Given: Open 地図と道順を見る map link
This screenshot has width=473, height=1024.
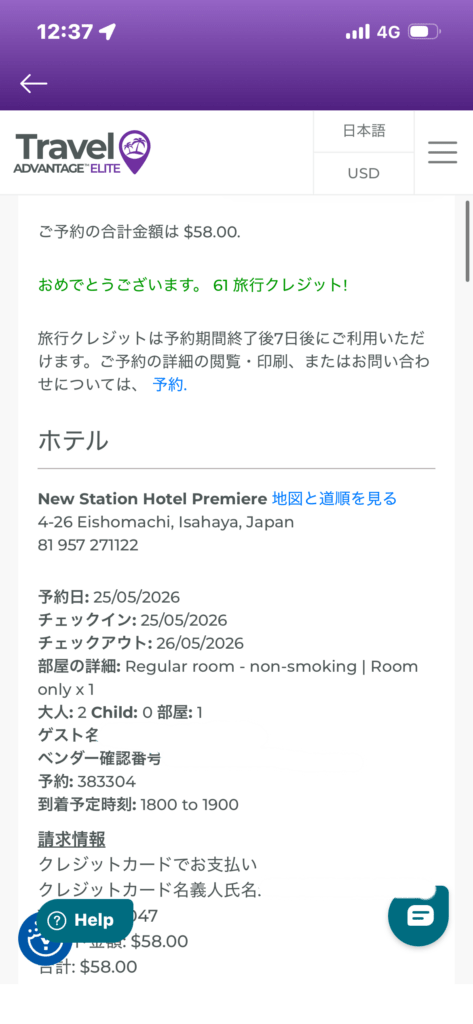Looking at the screenshot, I should tap(334, 499).
